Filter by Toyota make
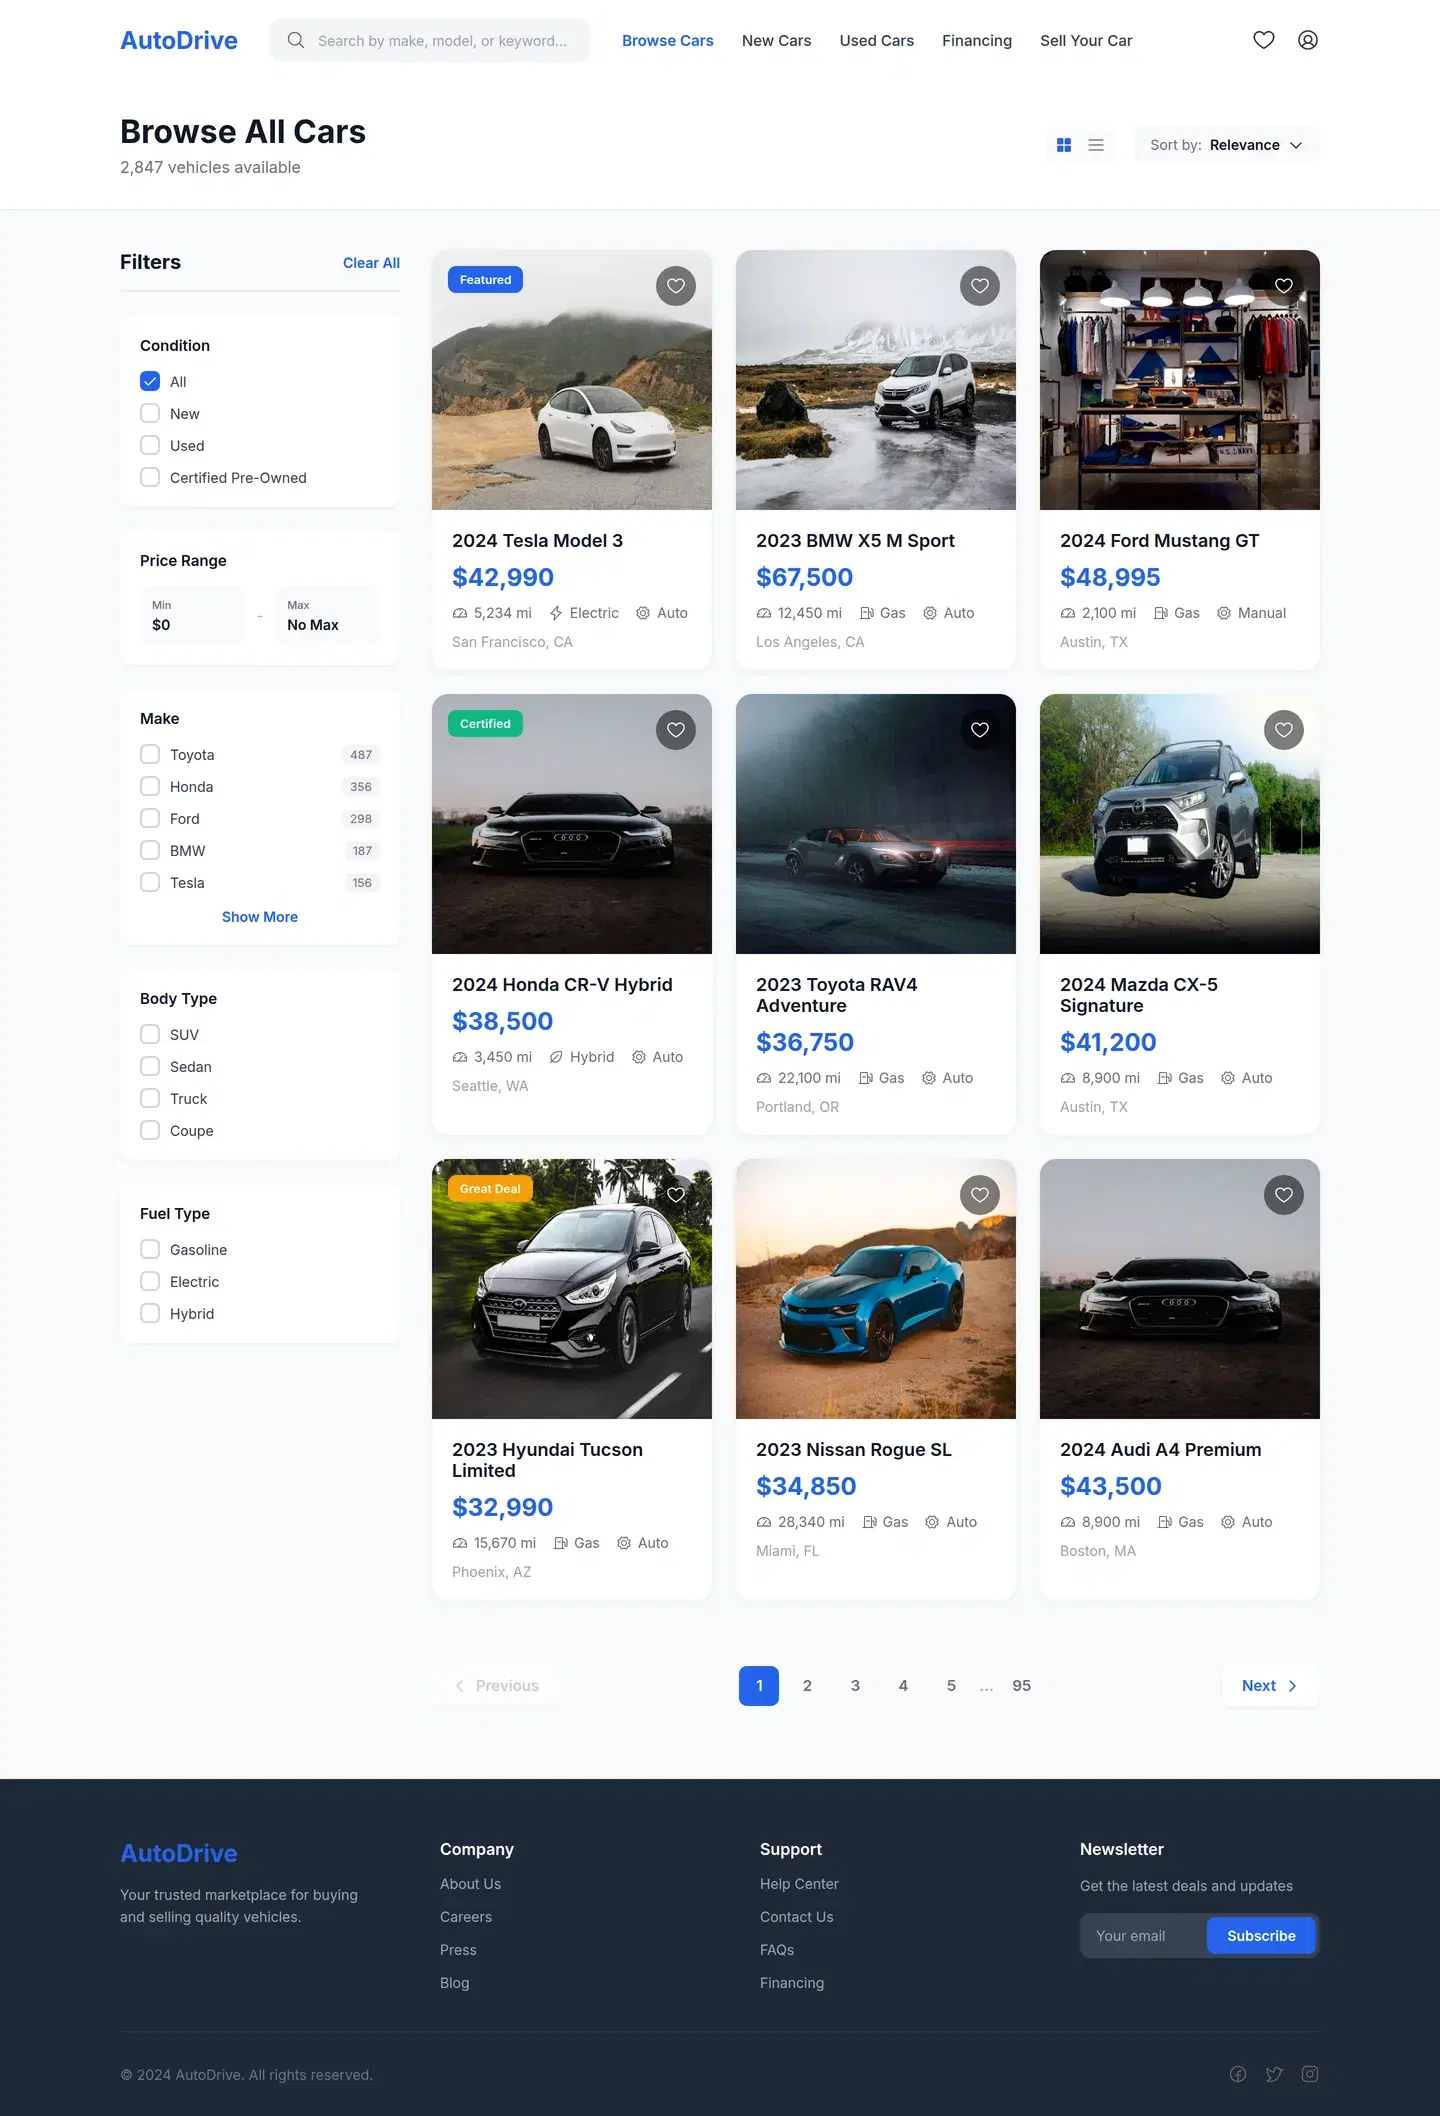The height and width of the screenshot is (2116, 1440). pos(150,754)
